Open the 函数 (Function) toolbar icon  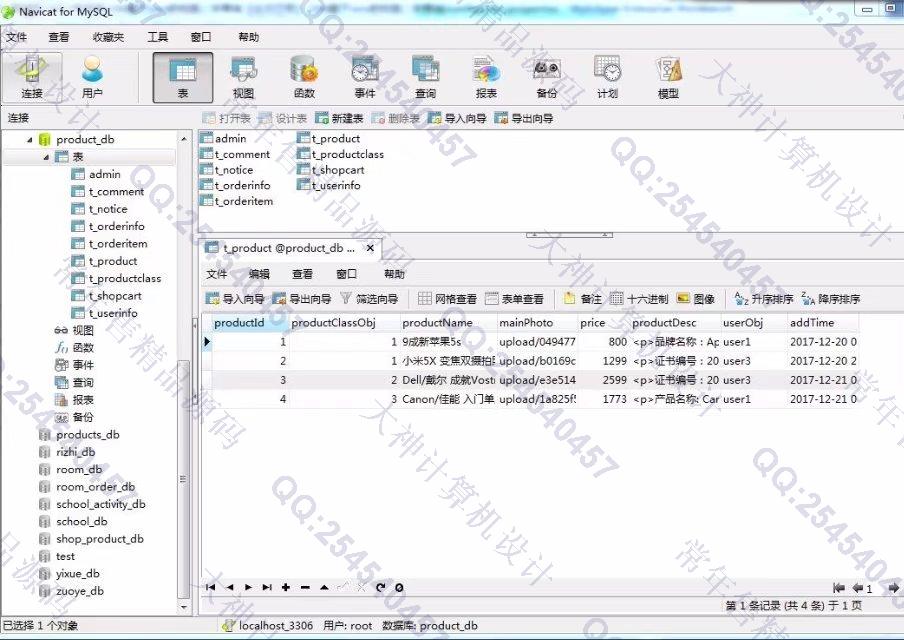[x=304, y=77]
